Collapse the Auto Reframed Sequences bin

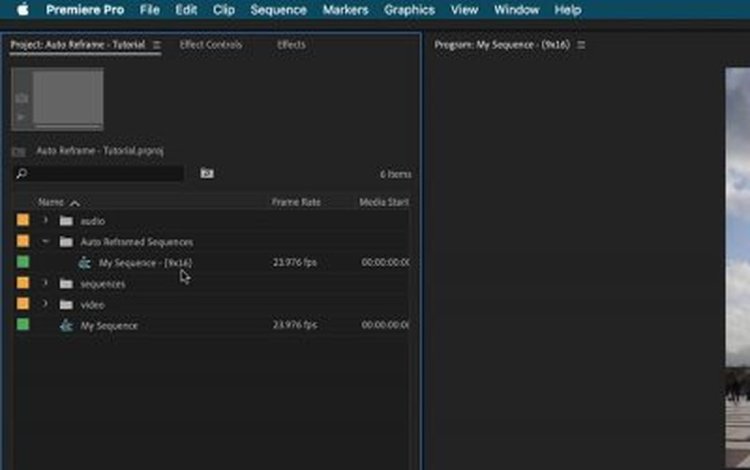pyautogui.click(x=45, y=241)
